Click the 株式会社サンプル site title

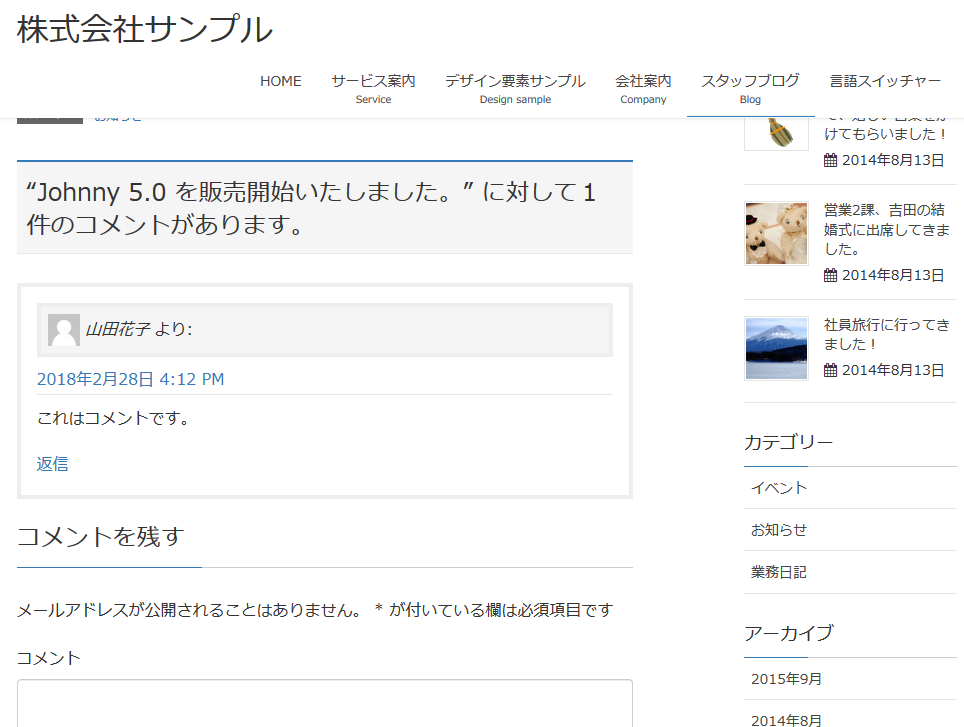click(x=145, y=30)
